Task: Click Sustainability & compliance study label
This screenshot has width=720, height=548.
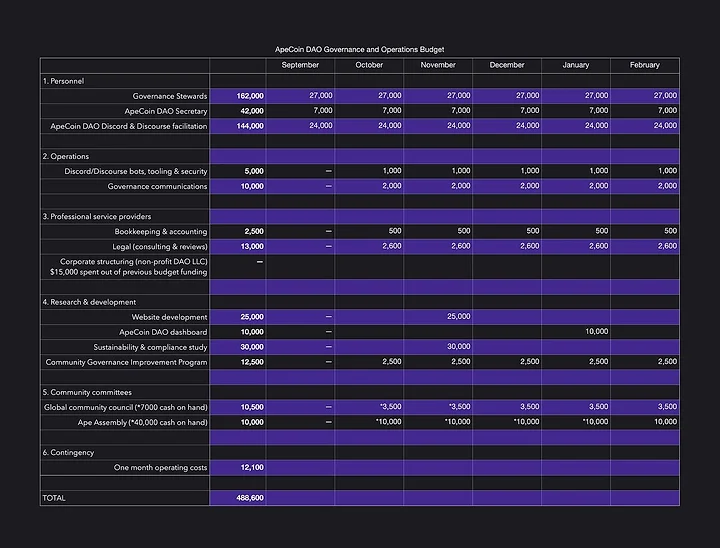Action: [150, 347]
